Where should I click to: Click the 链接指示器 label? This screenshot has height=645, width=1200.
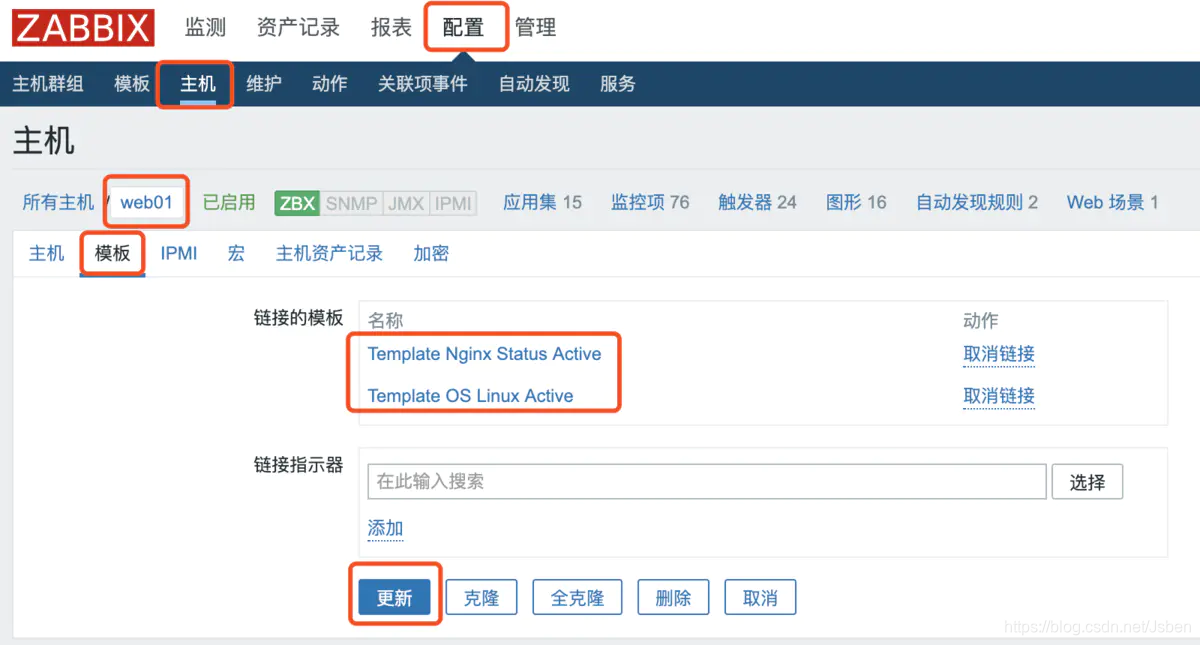[x=298, y=465]
